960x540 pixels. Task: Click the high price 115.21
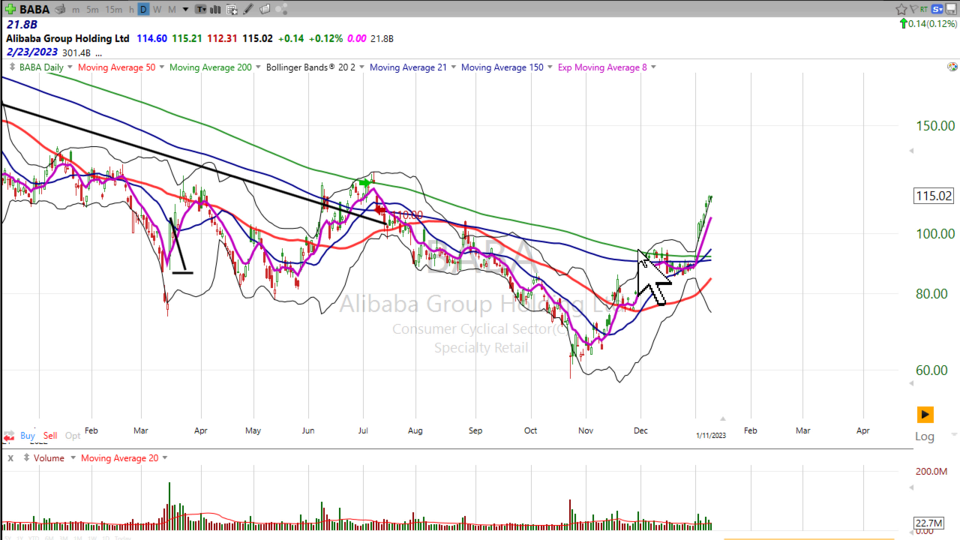coord(187,38)
